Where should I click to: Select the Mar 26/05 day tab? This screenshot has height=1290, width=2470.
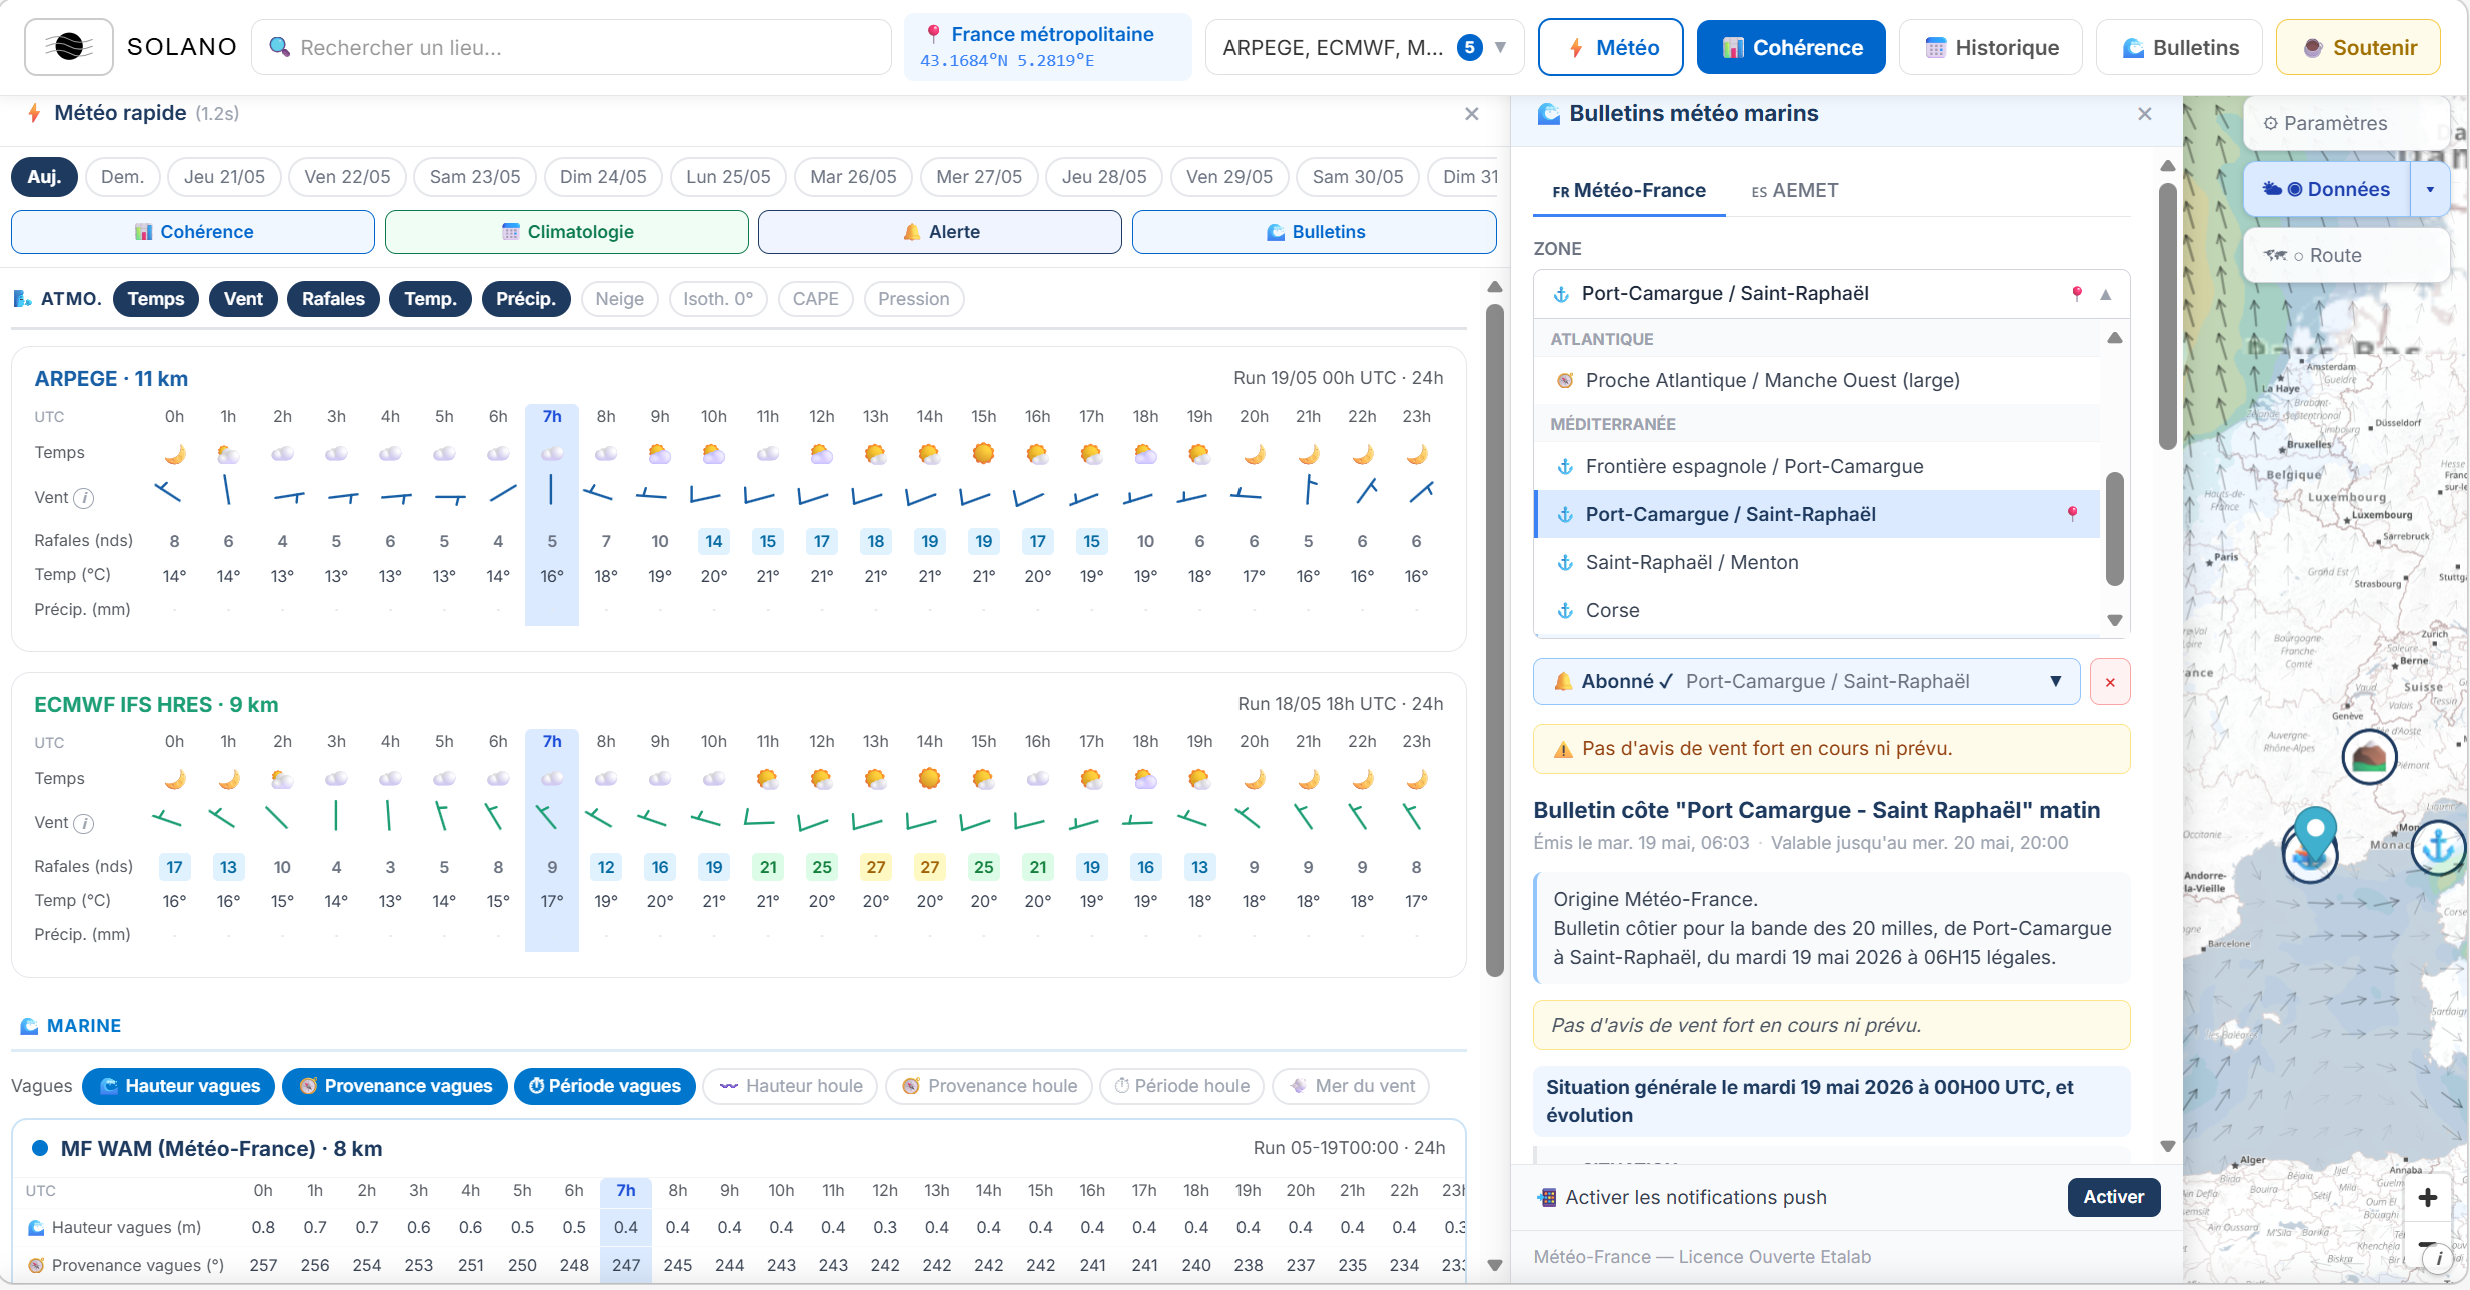853,177
